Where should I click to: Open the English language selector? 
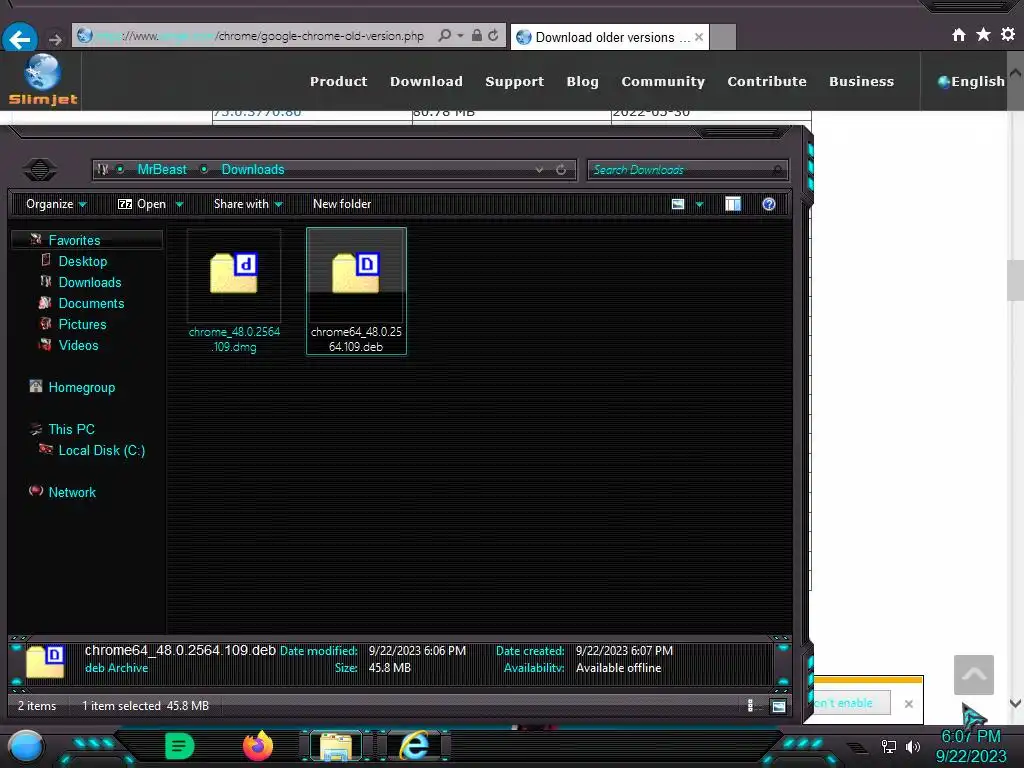pyautogui.click(x=971, y=82)
